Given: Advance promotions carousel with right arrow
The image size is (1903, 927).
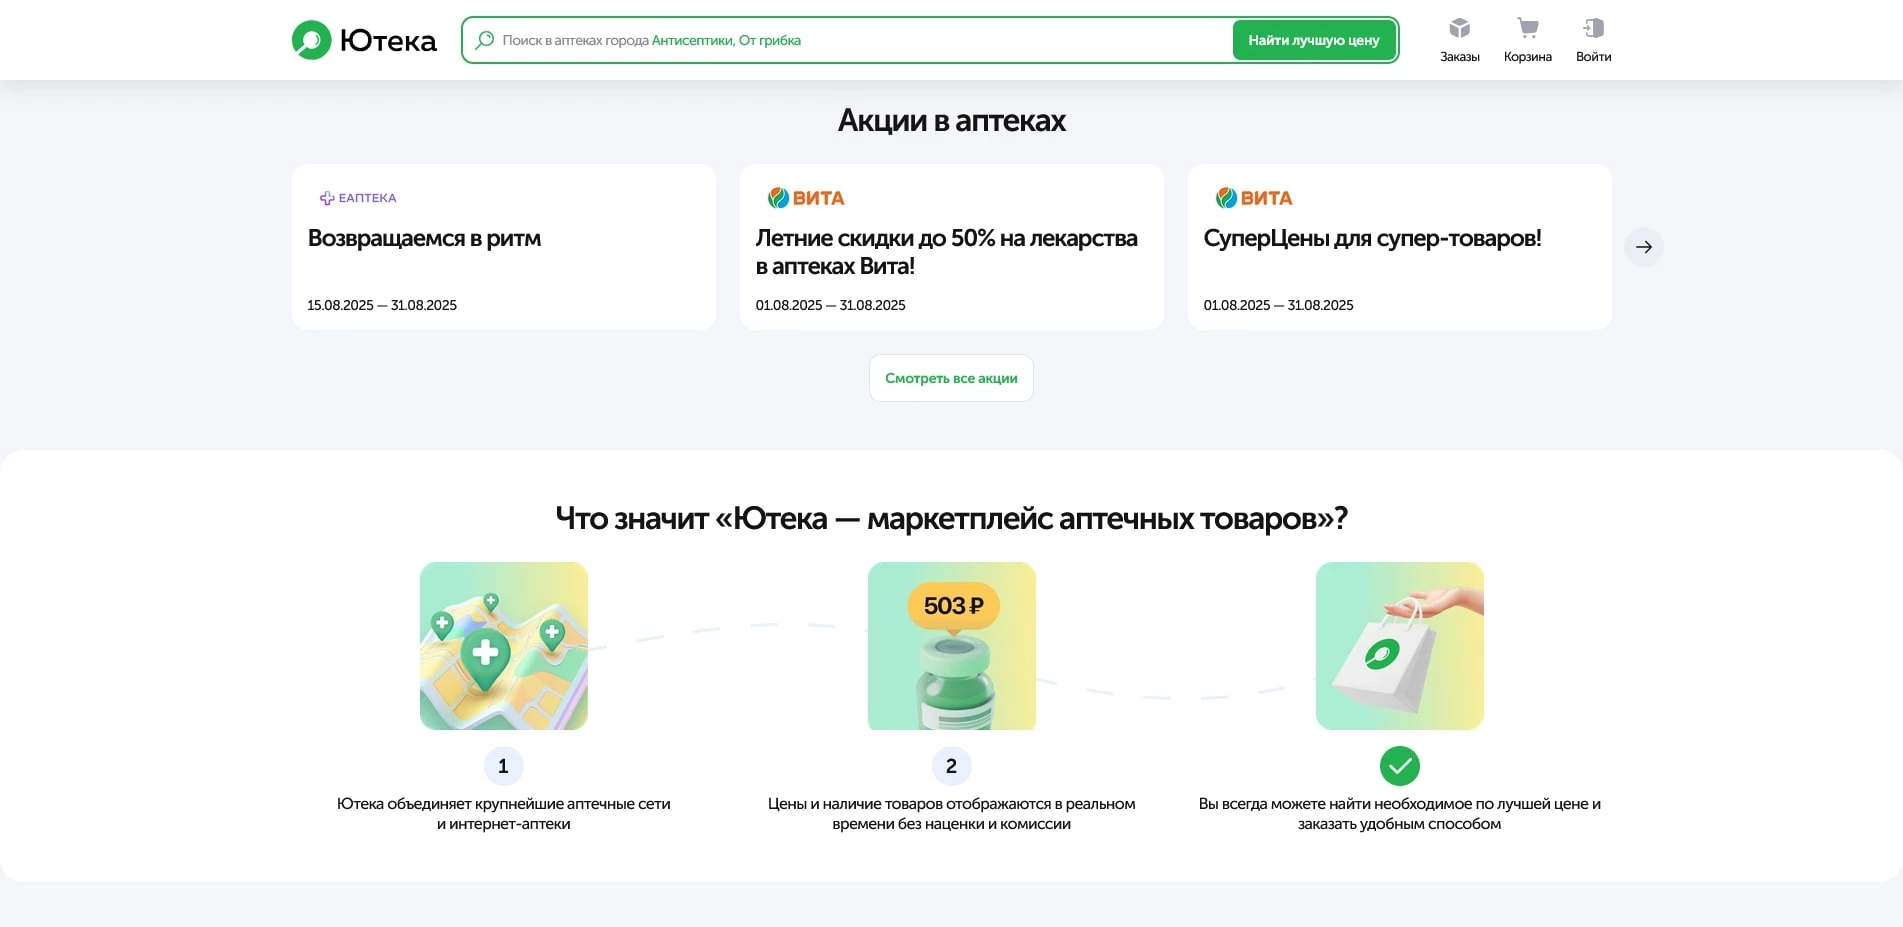Looking at the screenshot, I should pos(1643,246).
